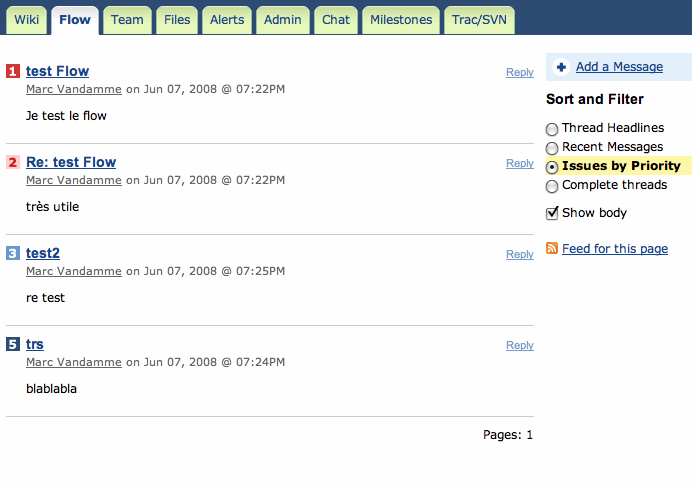Open the Milestones tab
Image resolution: width=692 pixels, height=486 pixels.
(400, 20)
